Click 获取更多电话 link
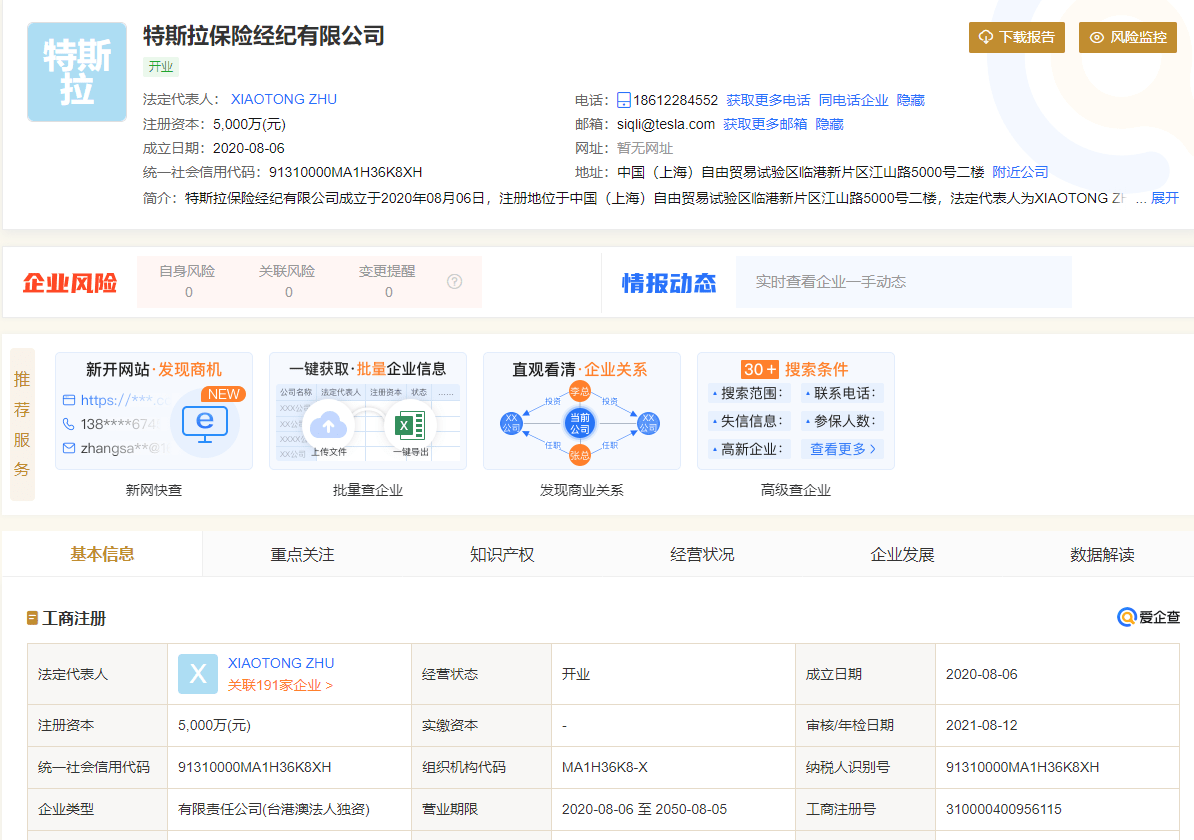1194x840 pixels. coord(768,101)
